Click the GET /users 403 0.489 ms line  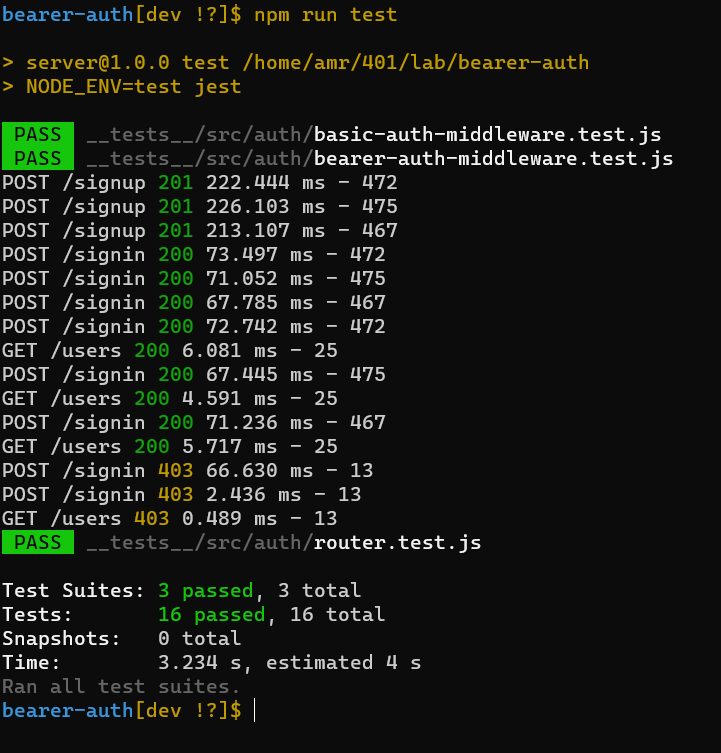pyautogui.click(x=170, y=519)
